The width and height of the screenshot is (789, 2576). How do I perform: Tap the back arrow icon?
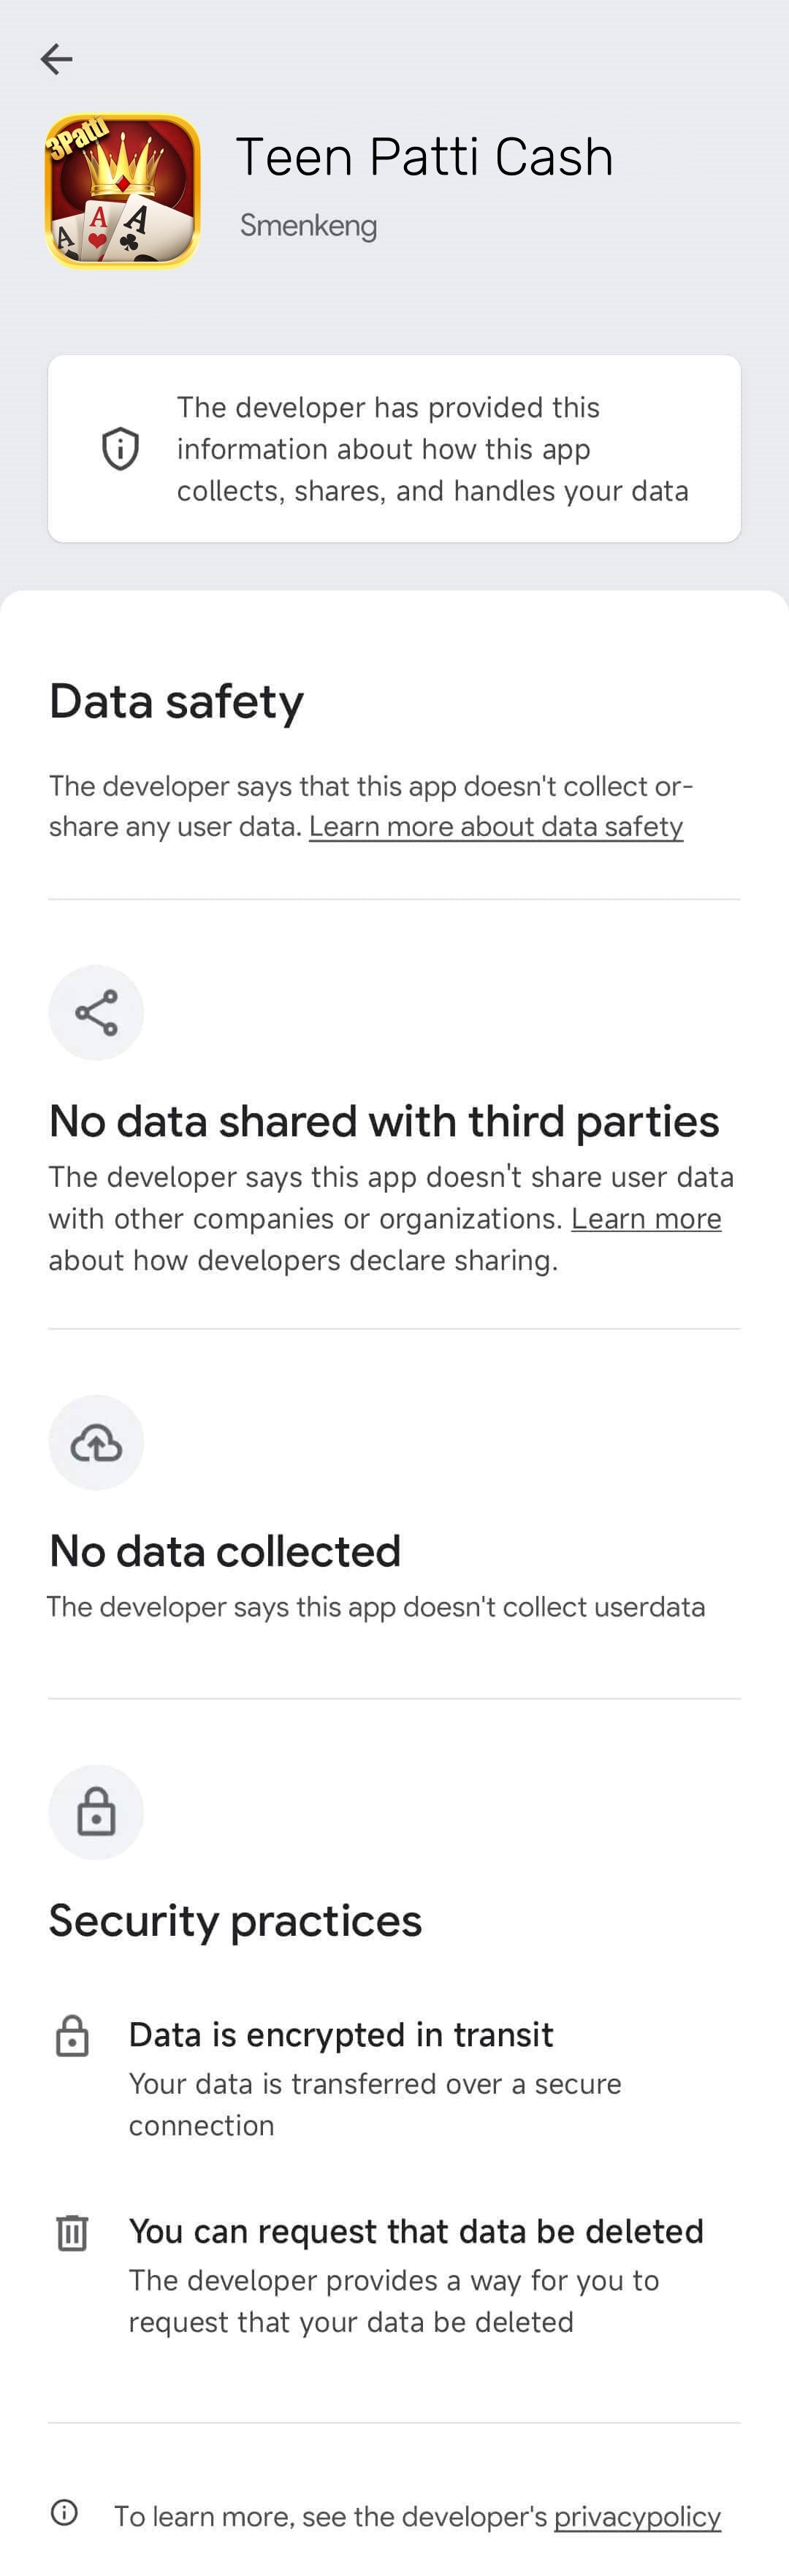[x=57, y=59]
